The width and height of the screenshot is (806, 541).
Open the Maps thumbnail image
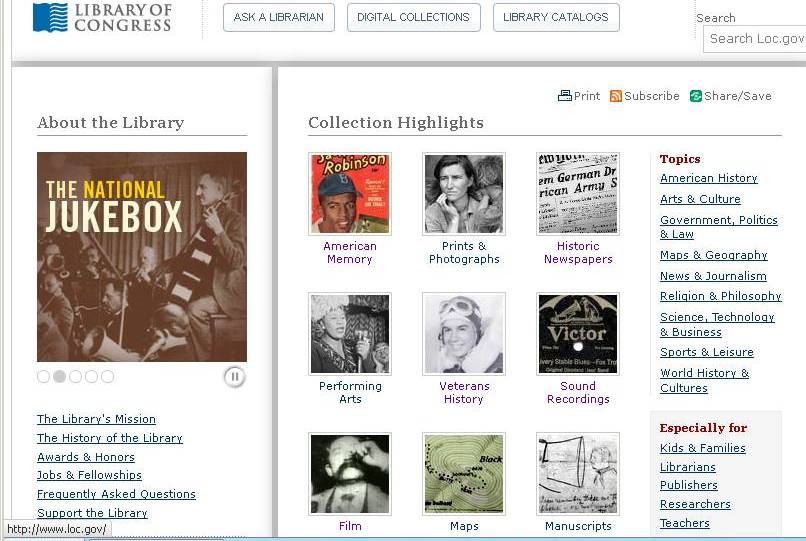pyautogui.click(x=464, y=474)
